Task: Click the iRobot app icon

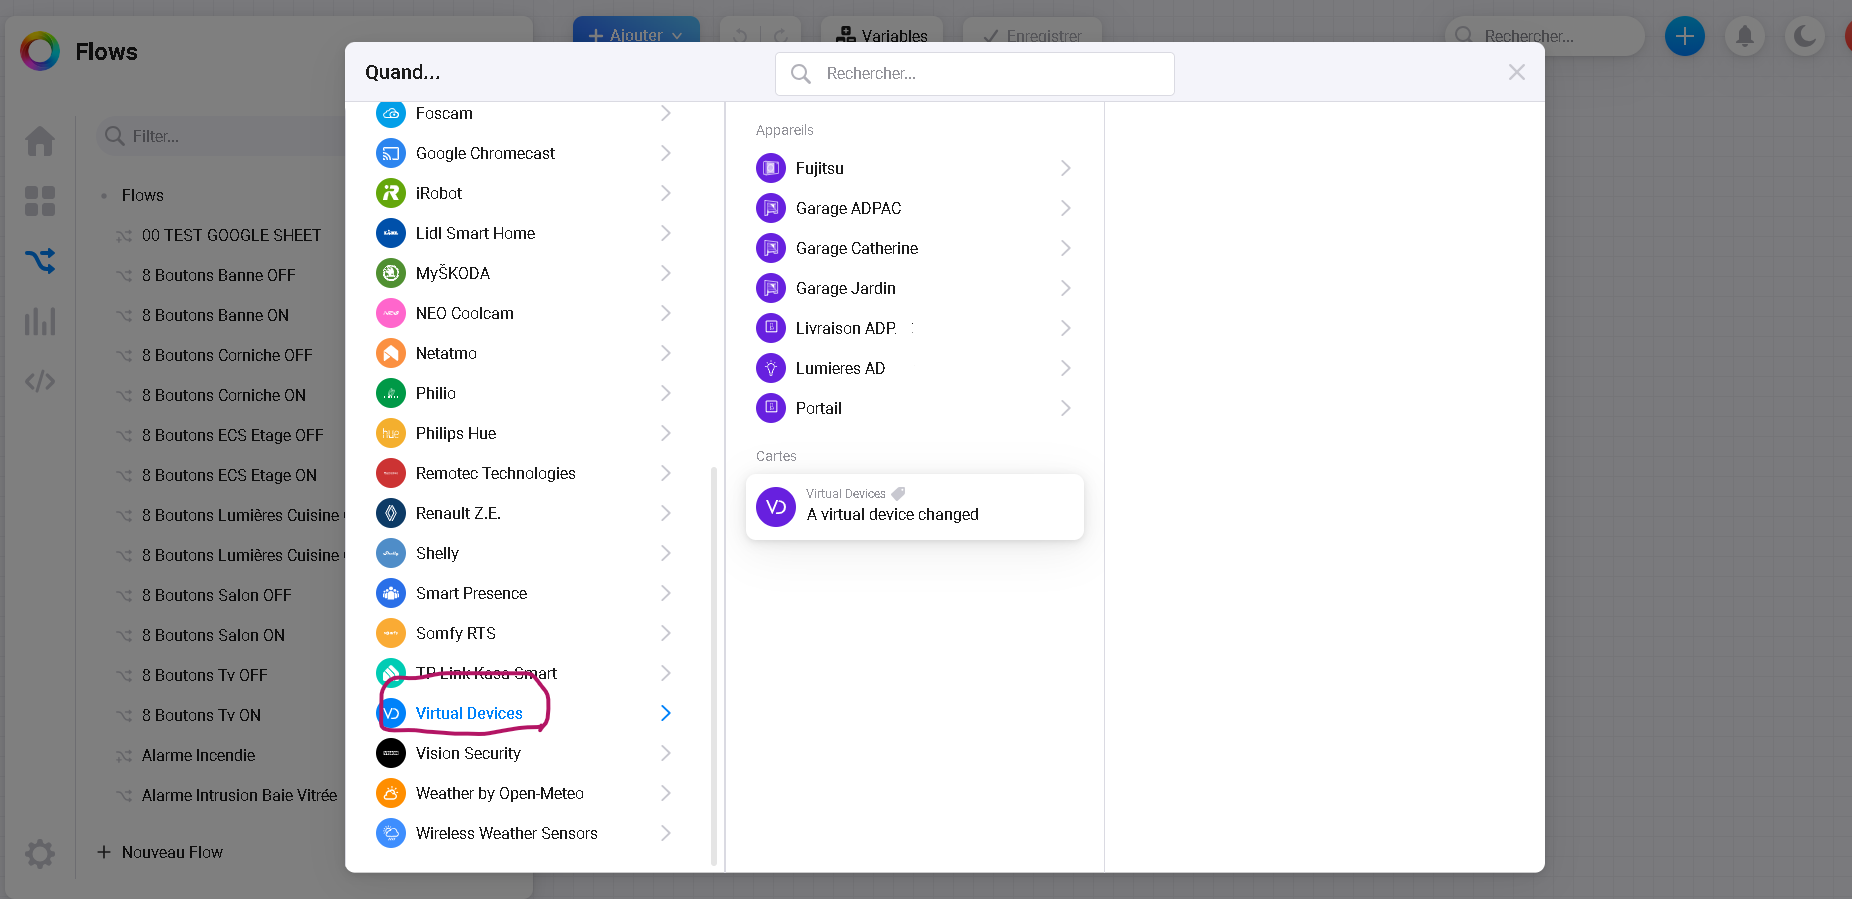Action: coord(391,193)
